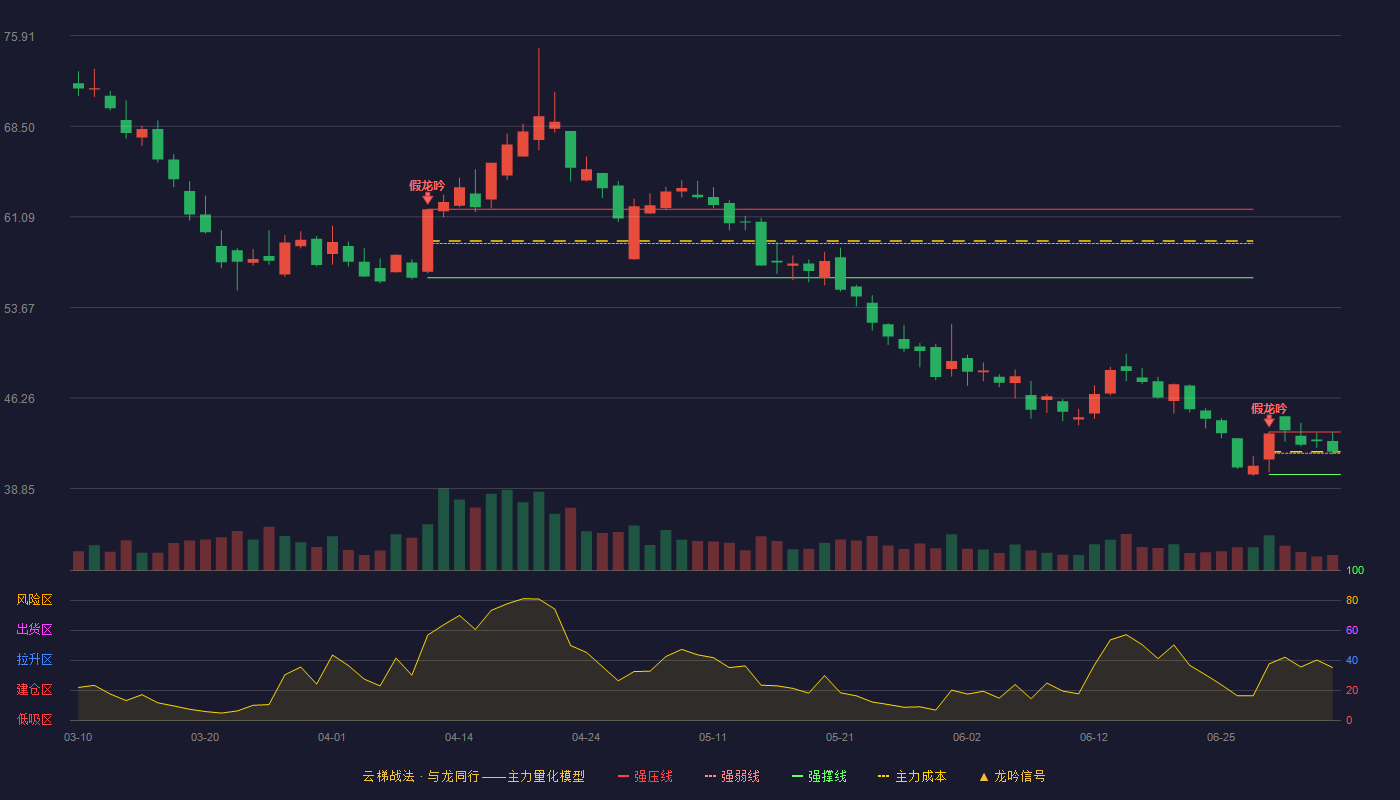Select the 出货区 zone label

pos(34,630)
